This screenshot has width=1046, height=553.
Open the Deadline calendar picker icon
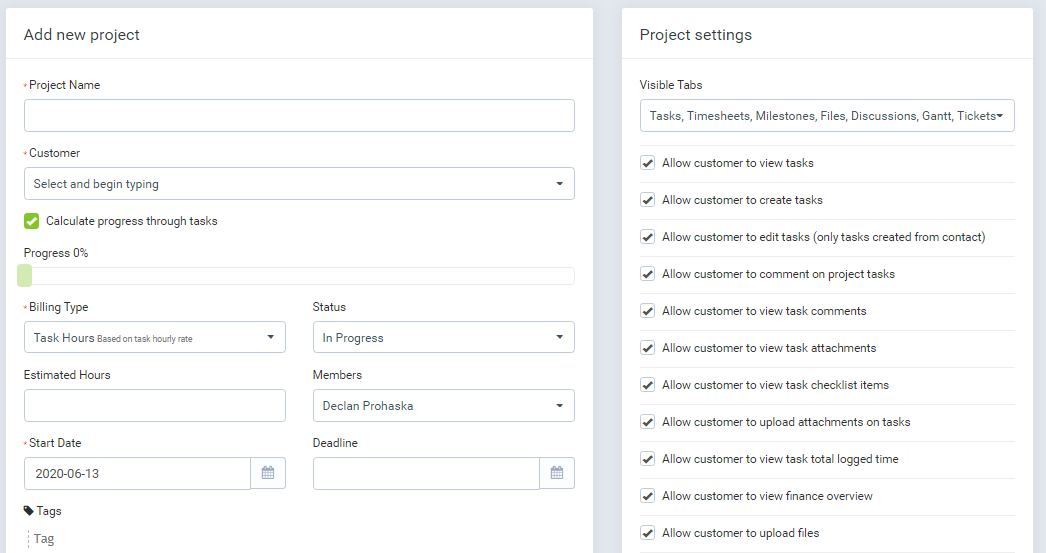point(557,473)
